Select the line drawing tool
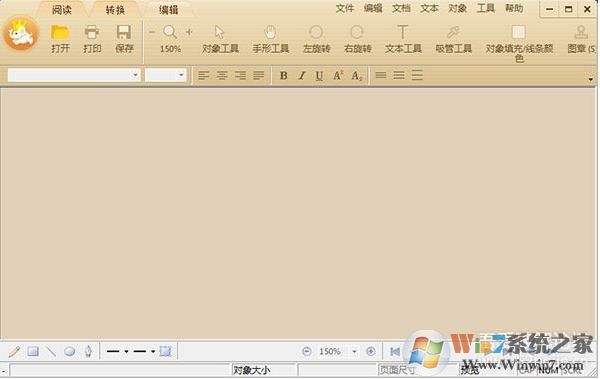This screenshot has width=600, height=379. tap(51, 351)
